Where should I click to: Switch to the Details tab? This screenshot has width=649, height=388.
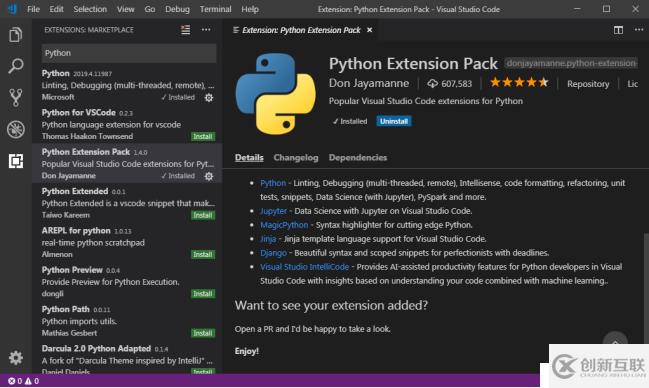(249, 158)
